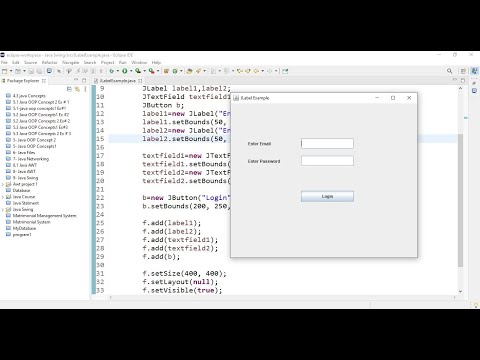Click the editor horizontal scrollbar
Image resolution: width=480 pixels, height=360 pixels.
point(282,297)
